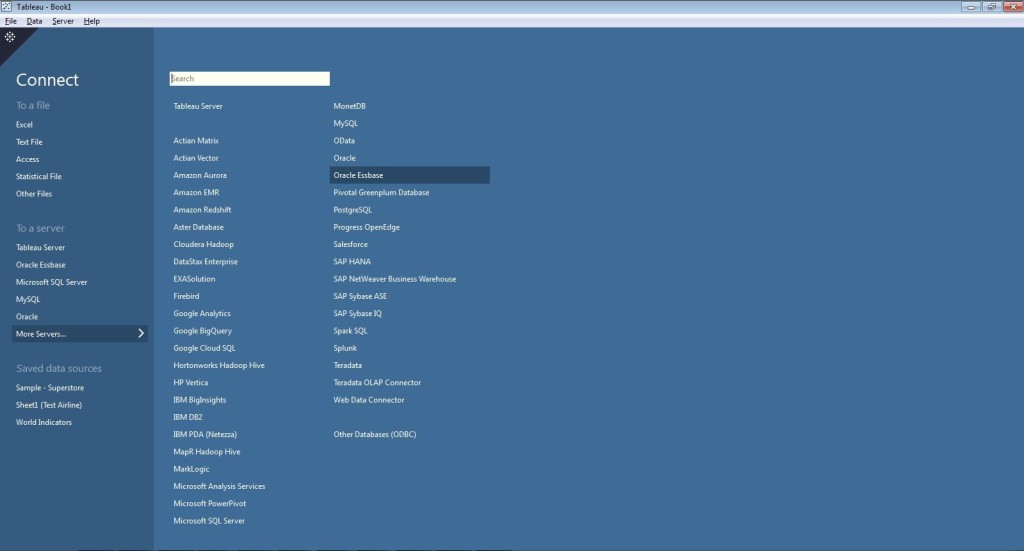Select MySQL in the server list
The height and width of the screenshot is (551, 1024).
(345, 123)
